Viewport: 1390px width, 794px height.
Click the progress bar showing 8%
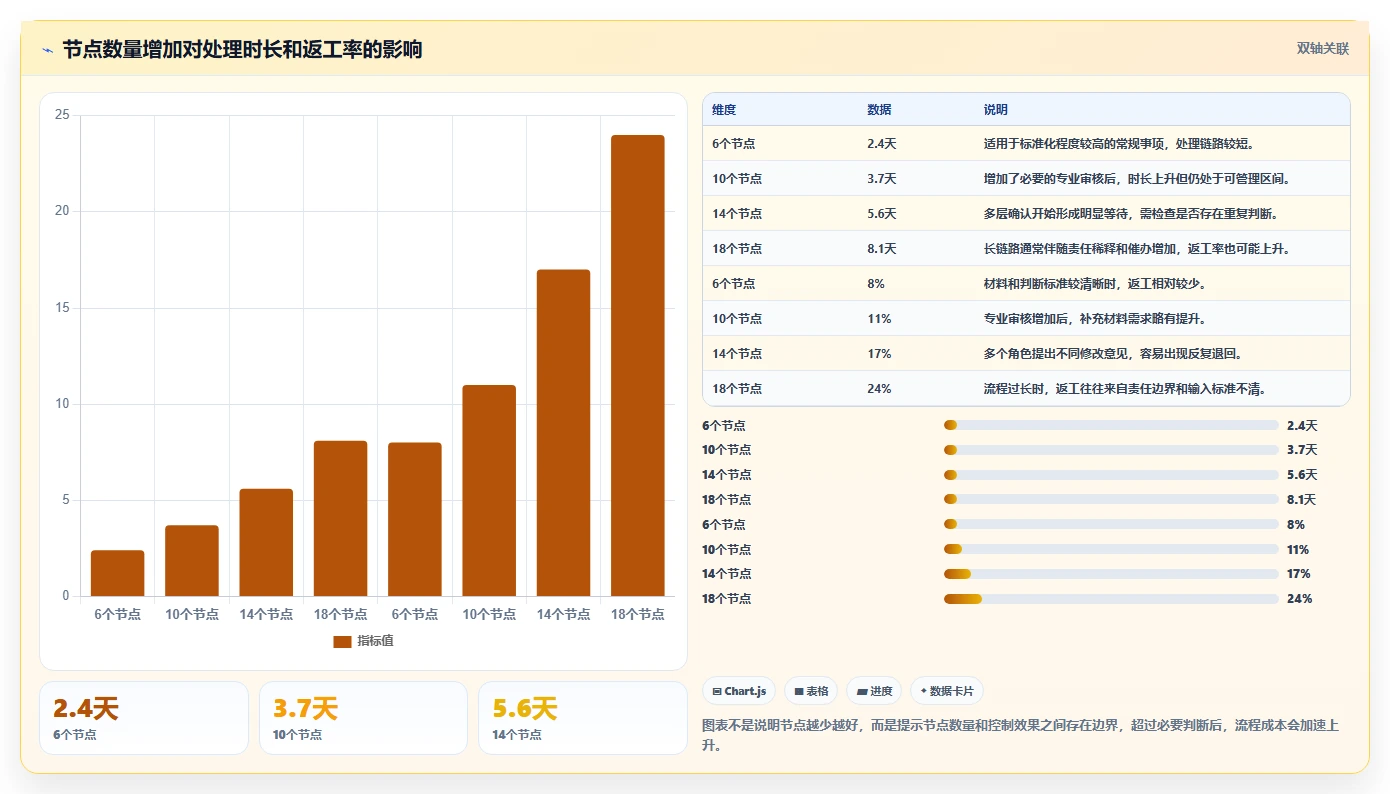pos(1111,525)
